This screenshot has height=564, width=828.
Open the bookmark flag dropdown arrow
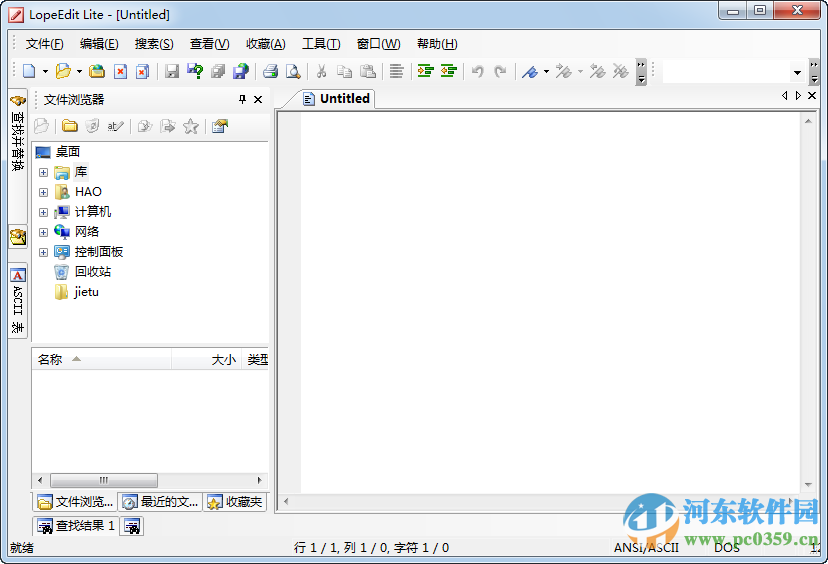click(x=547, y=71)
